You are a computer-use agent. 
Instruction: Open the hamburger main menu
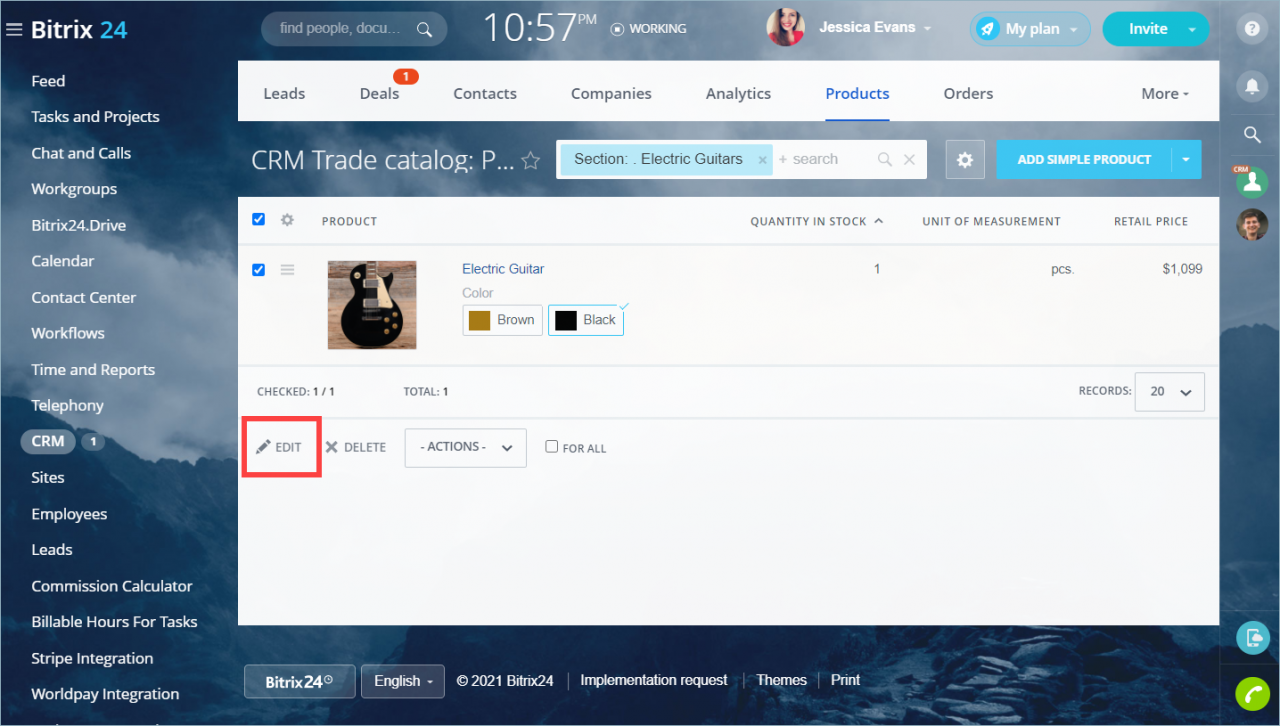[x=14, y=30]
